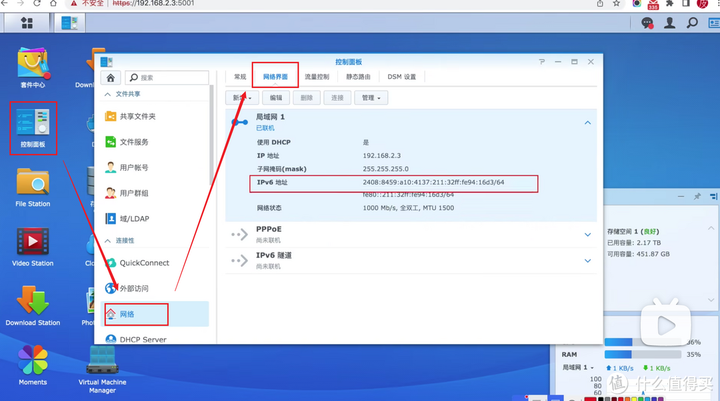Open the Control Panel desktop icon
The width and height of the screenshot is (720, 401).
point(33,127)
